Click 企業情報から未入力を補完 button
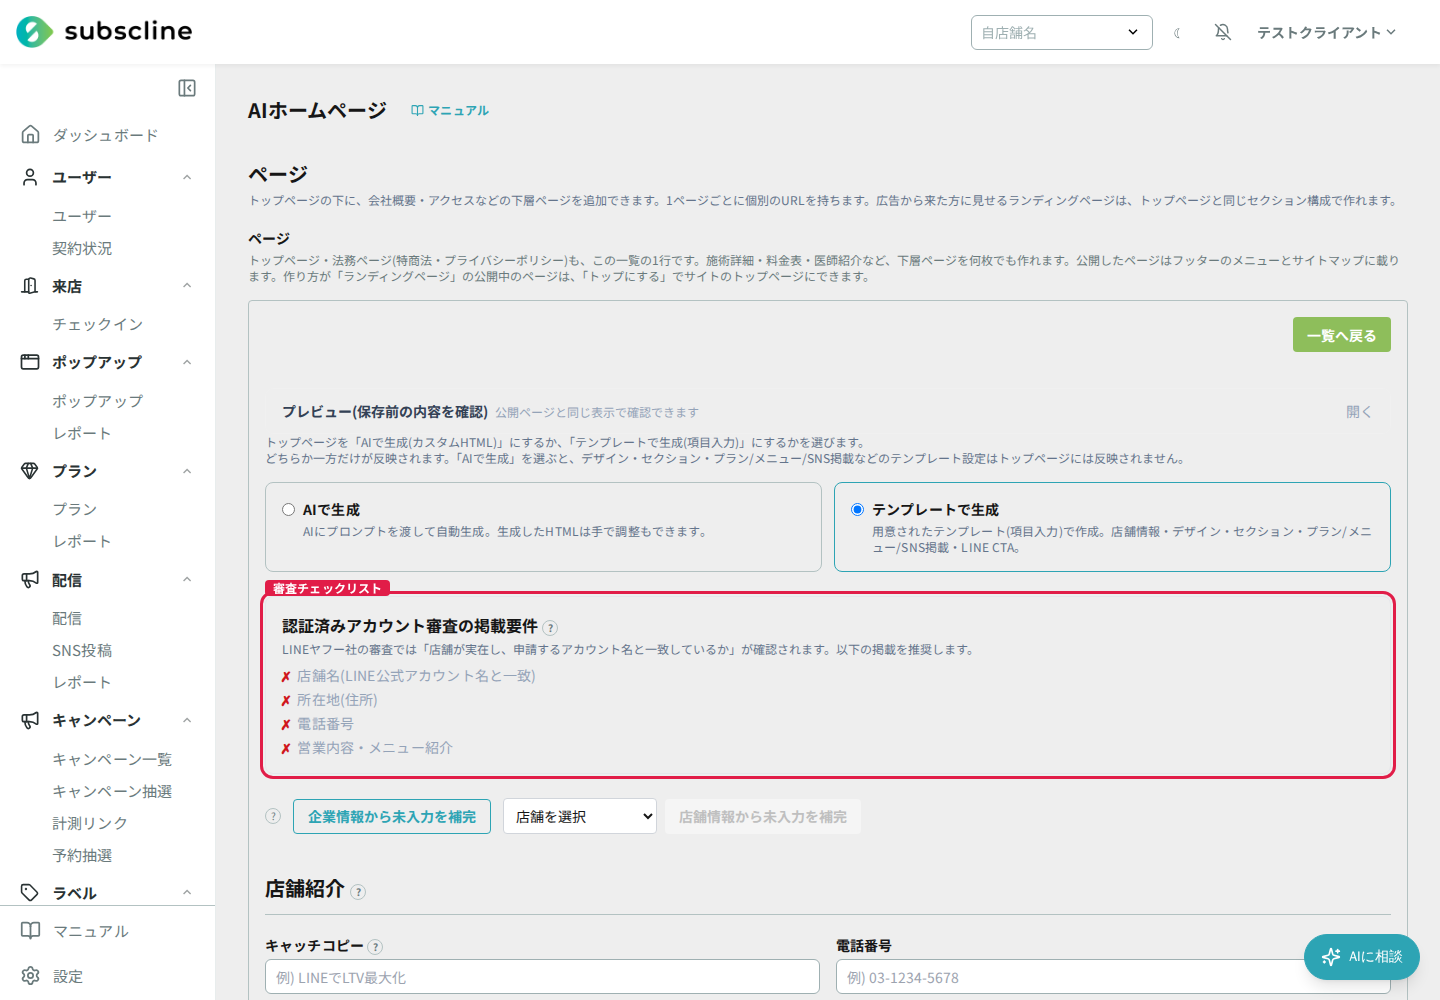The width and height of the screenshot is (1440, 1000). pos(392,816)
